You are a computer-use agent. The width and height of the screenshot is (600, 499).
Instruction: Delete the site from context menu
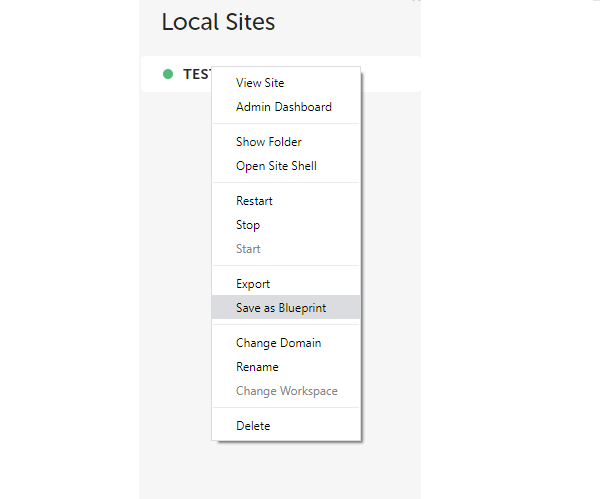[253, 426]
